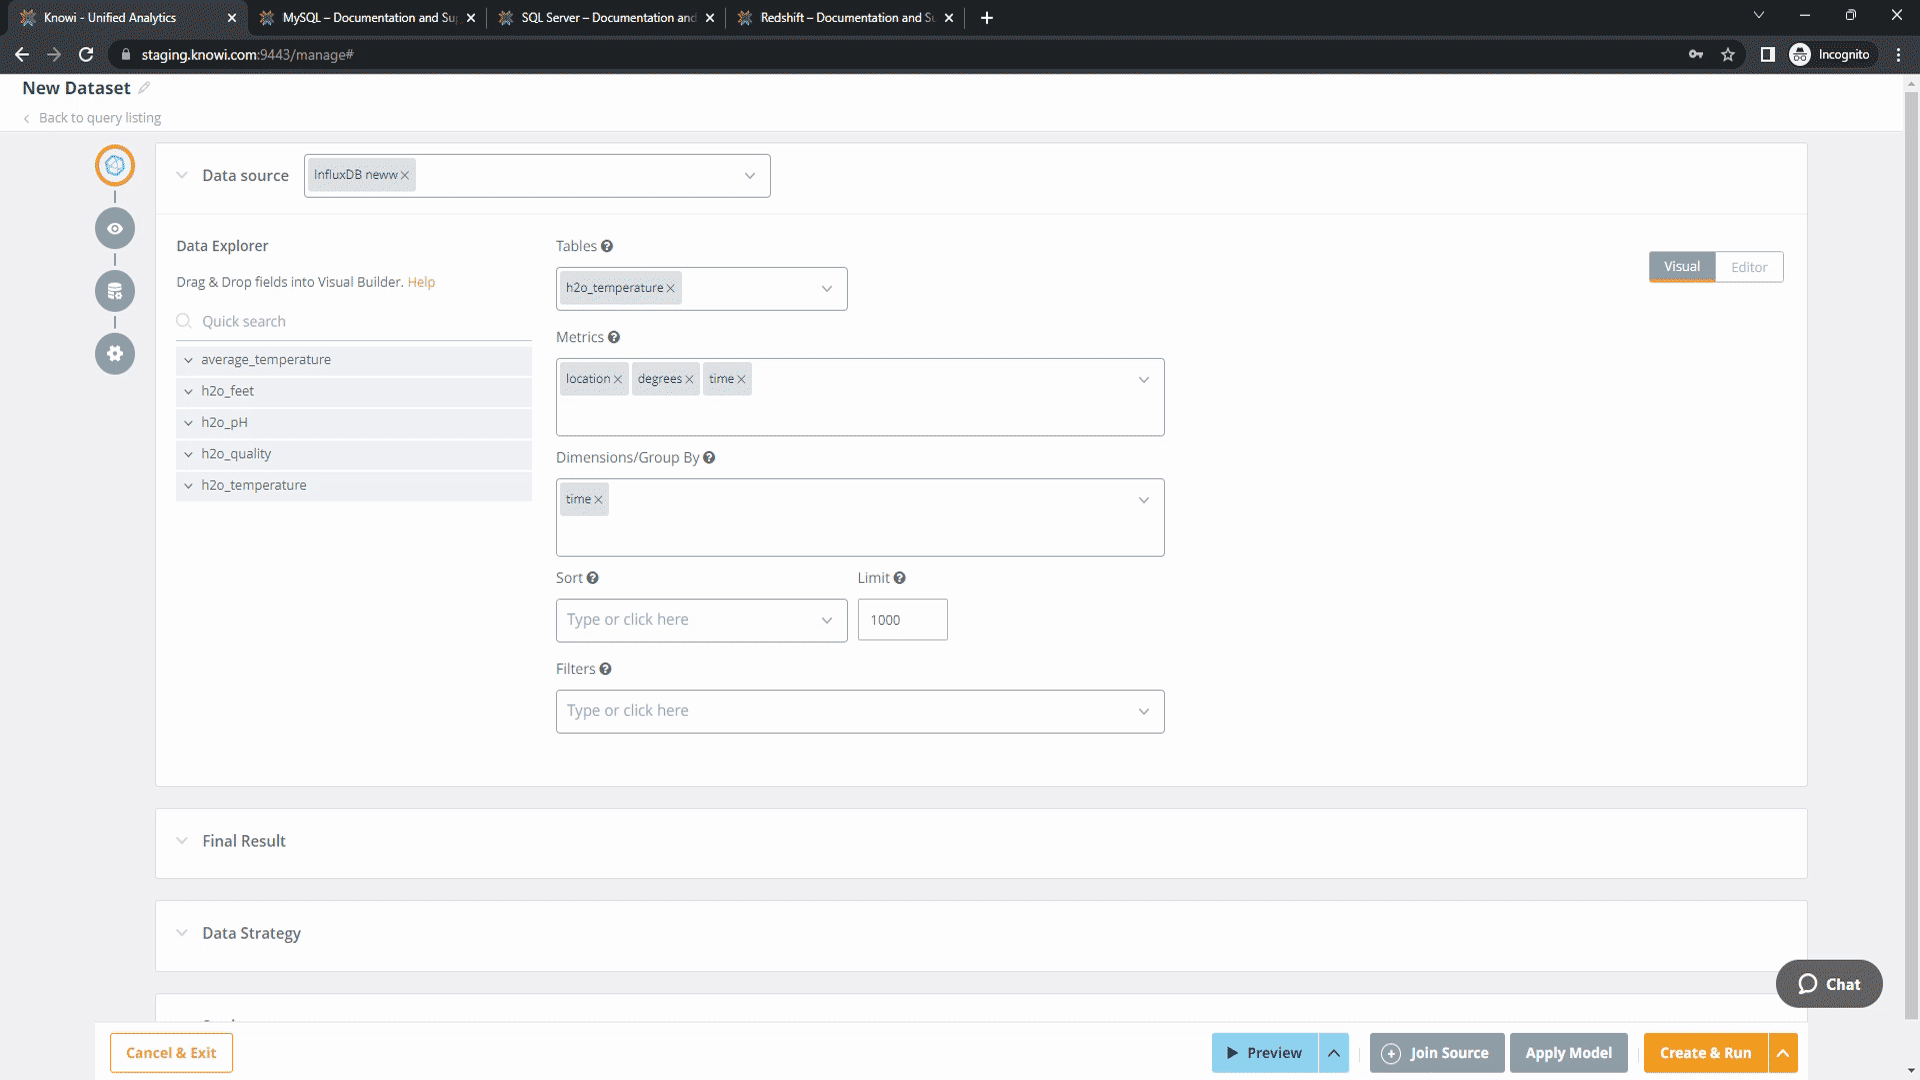Switch to the Editor mode toggle
The image size is (1920, 1080).
pyautogui.click(x=1748, y=267)
